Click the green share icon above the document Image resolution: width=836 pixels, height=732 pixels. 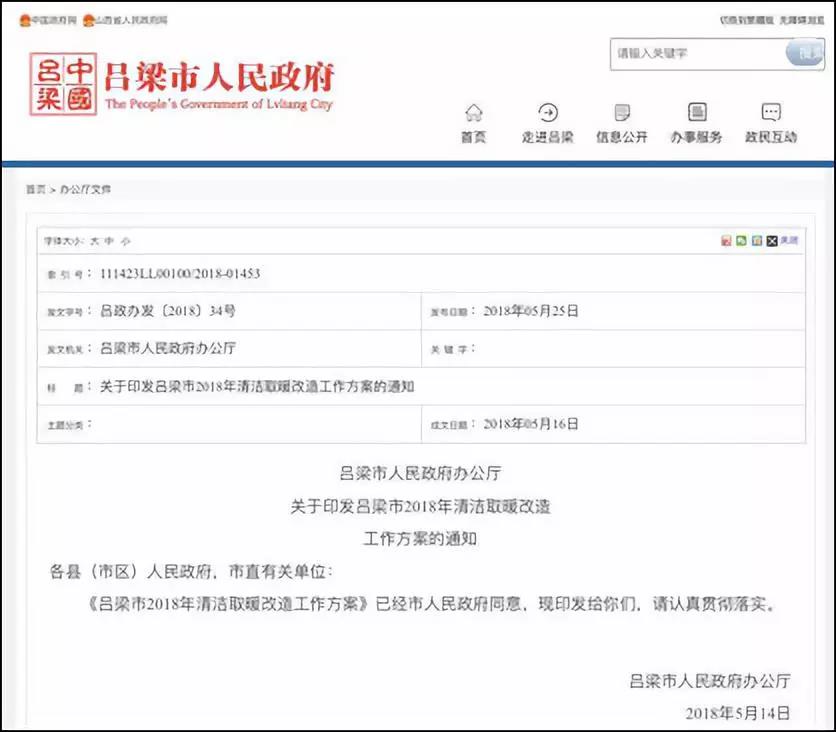click(741, 240)
